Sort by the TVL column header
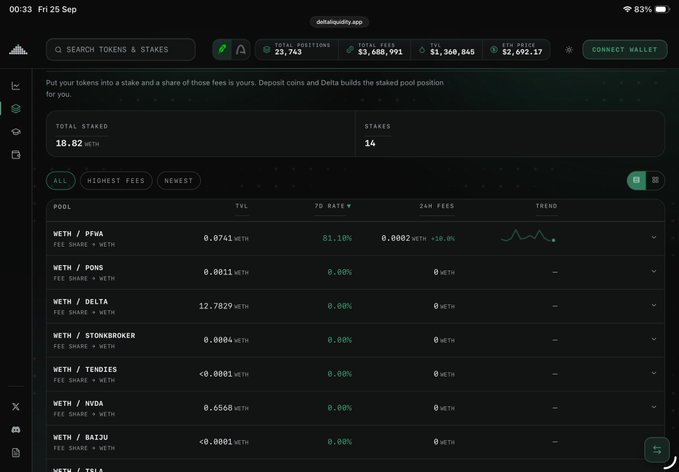Screen dimensions: 679x472 click(x=242, y=206)
